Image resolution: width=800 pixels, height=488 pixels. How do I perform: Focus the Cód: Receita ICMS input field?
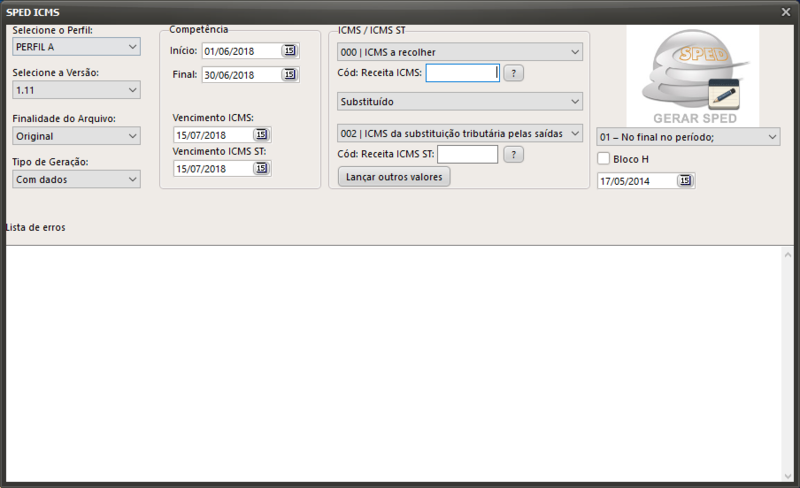[x=463, y=73]
